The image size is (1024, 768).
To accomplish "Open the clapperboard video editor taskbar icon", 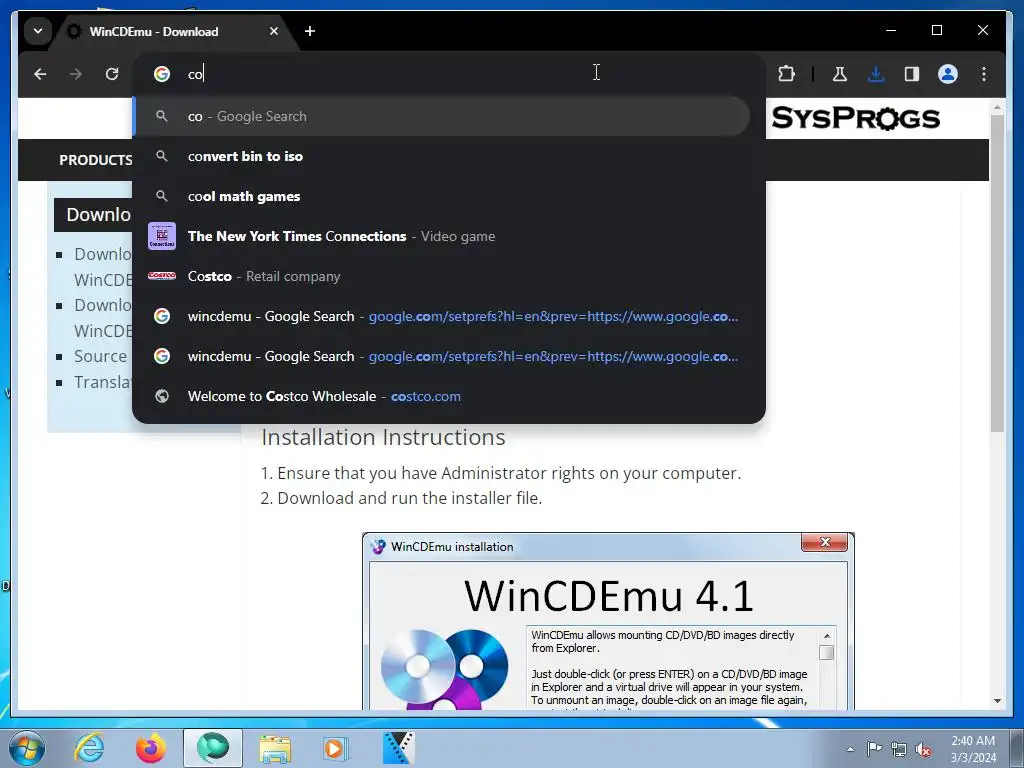I will pos(398,748).
